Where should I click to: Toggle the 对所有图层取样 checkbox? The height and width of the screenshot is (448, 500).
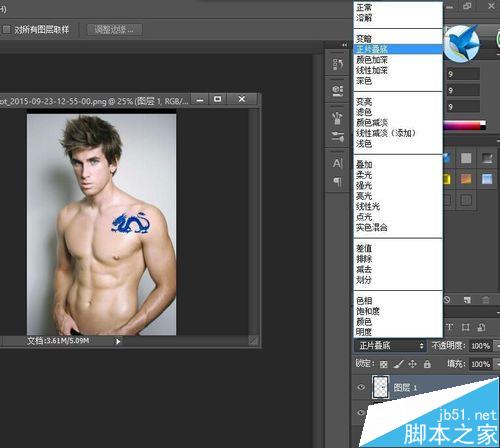pyautogui.click(x=6, y=29)
